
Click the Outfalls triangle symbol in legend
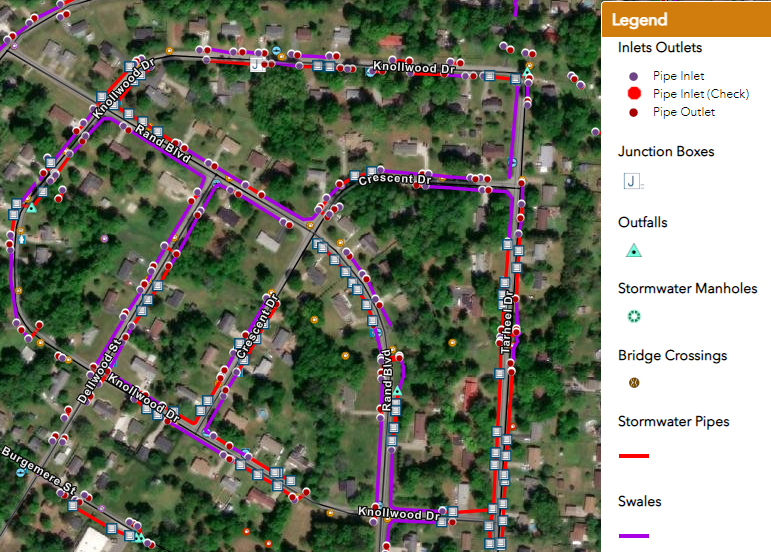(634, 250)
